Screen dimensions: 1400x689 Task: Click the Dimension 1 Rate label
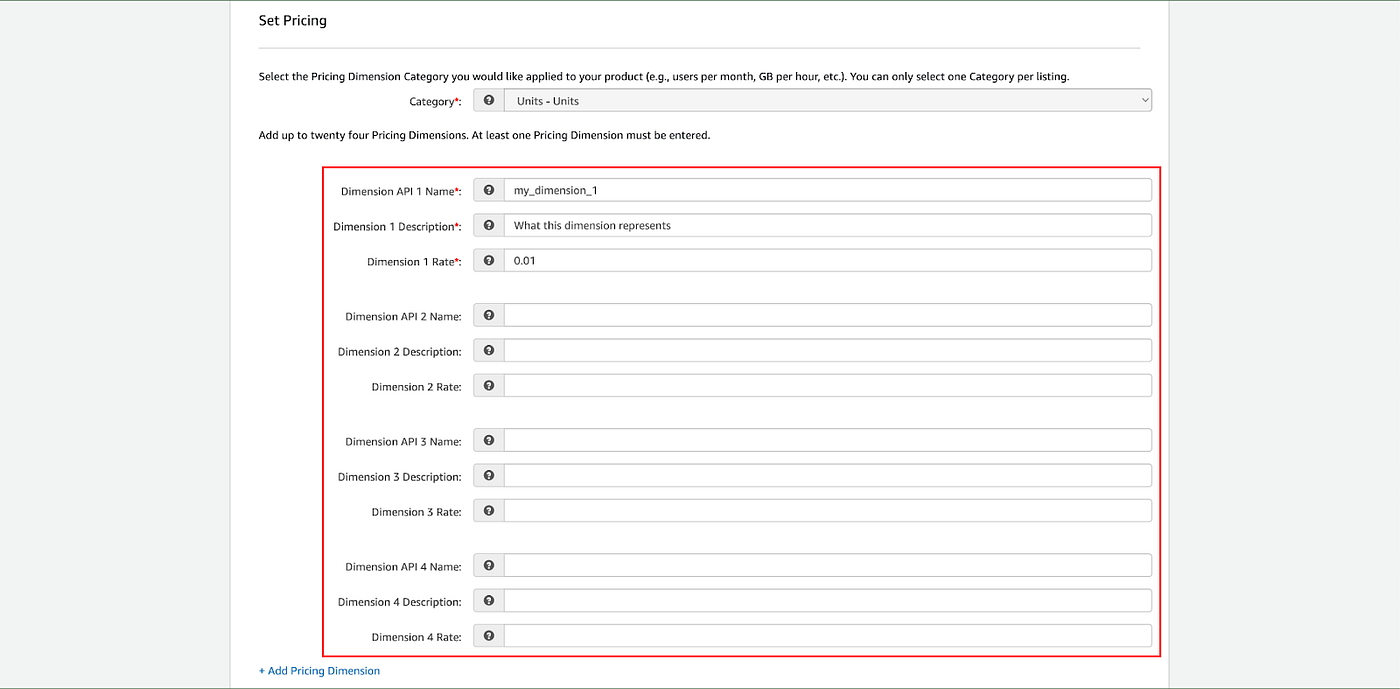(414, 262)
